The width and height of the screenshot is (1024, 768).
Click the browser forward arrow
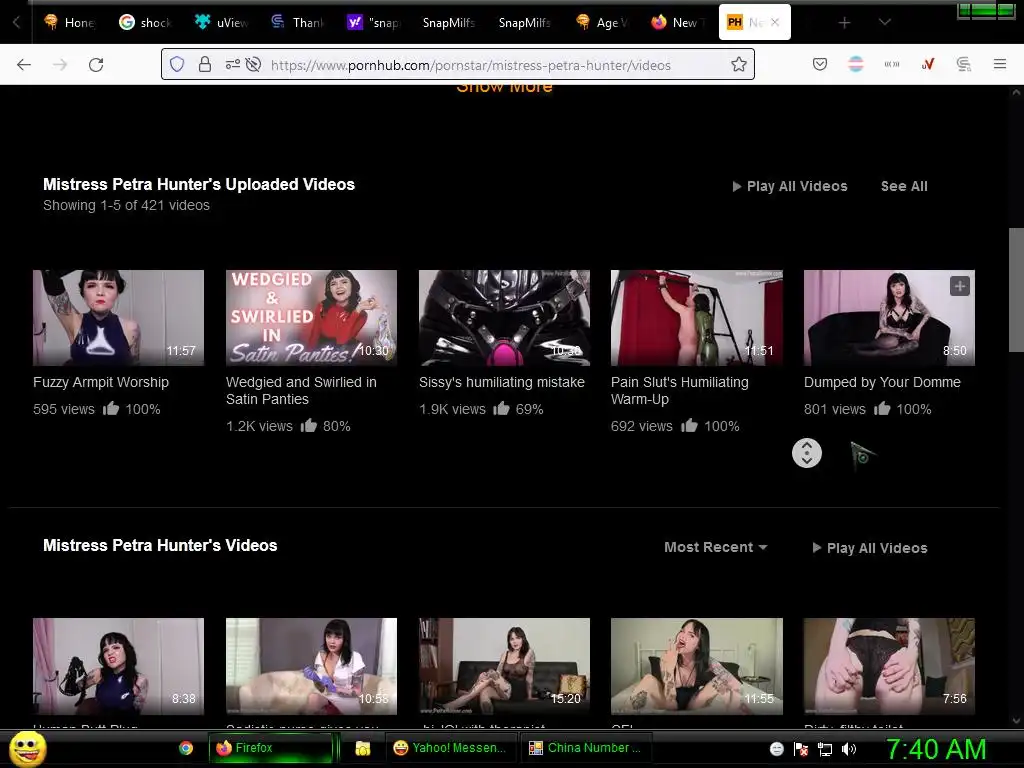click(x=60, y=64)
